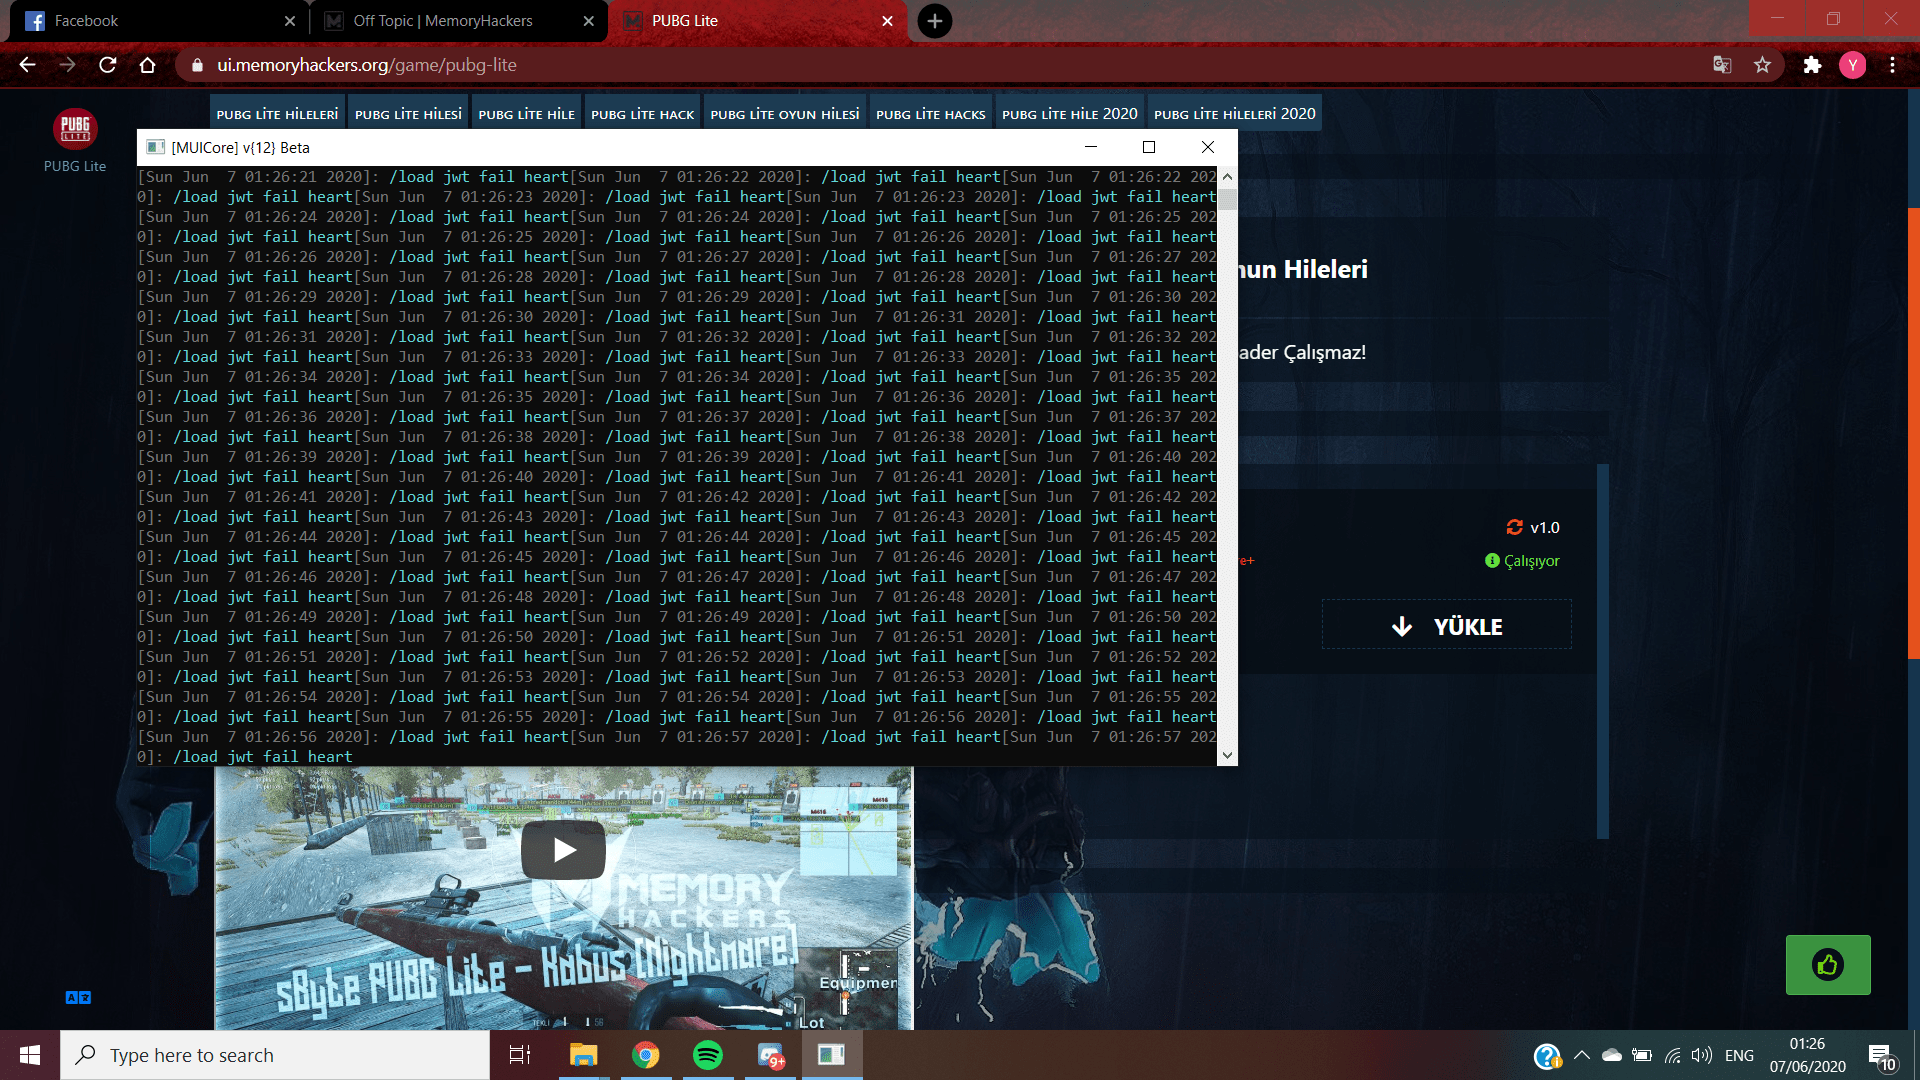Click the ENG language indicator
The image size is (1920, 1080).
click(1739, 1055)
